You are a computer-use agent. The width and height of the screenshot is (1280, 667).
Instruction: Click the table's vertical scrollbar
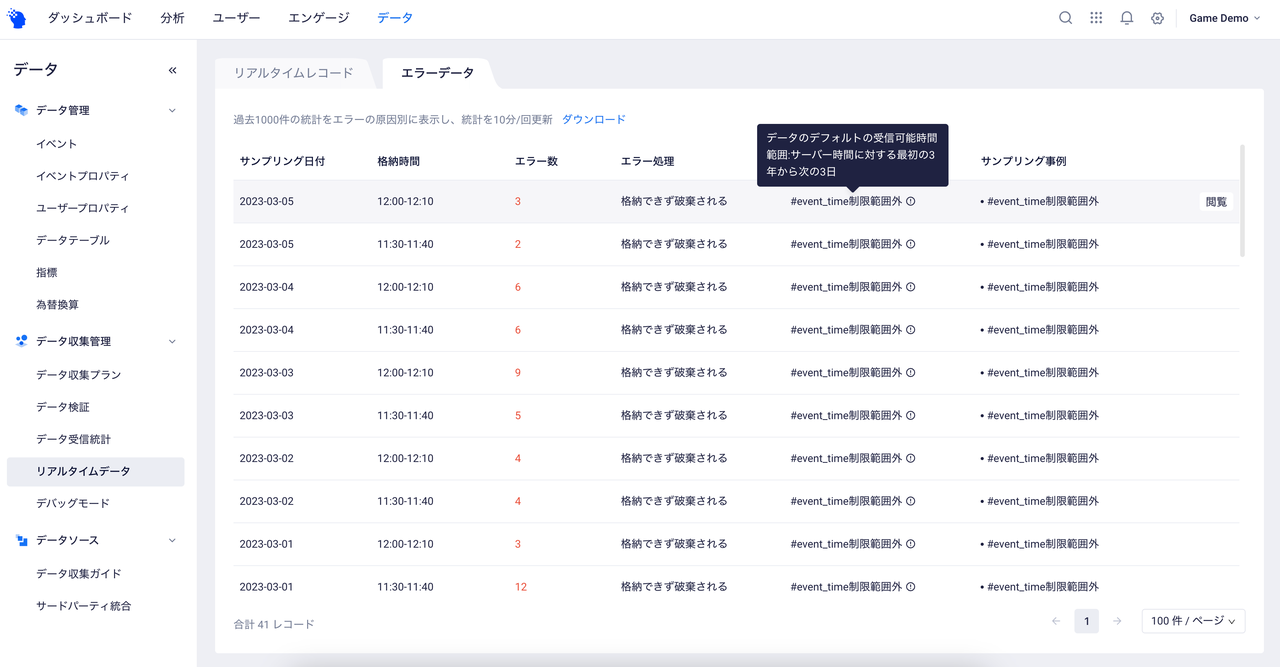coord(1243,200)
